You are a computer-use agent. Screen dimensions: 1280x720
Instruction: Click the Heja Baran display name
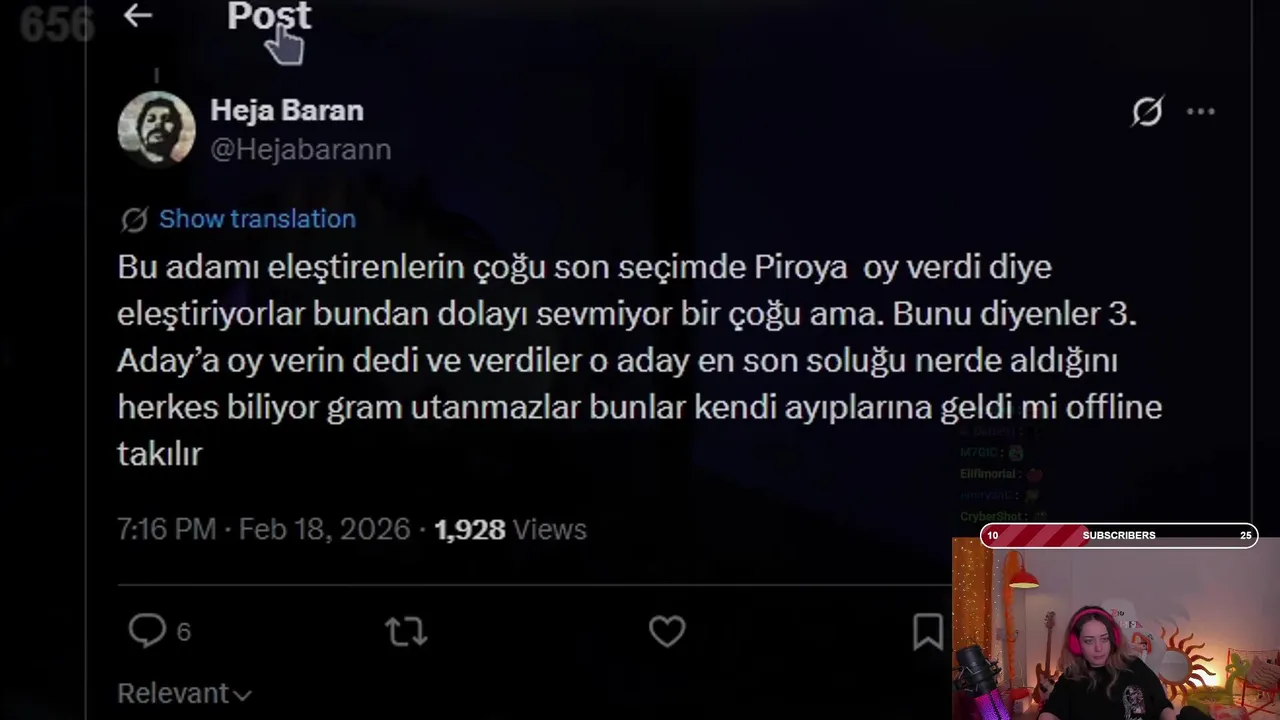(287, 110)
